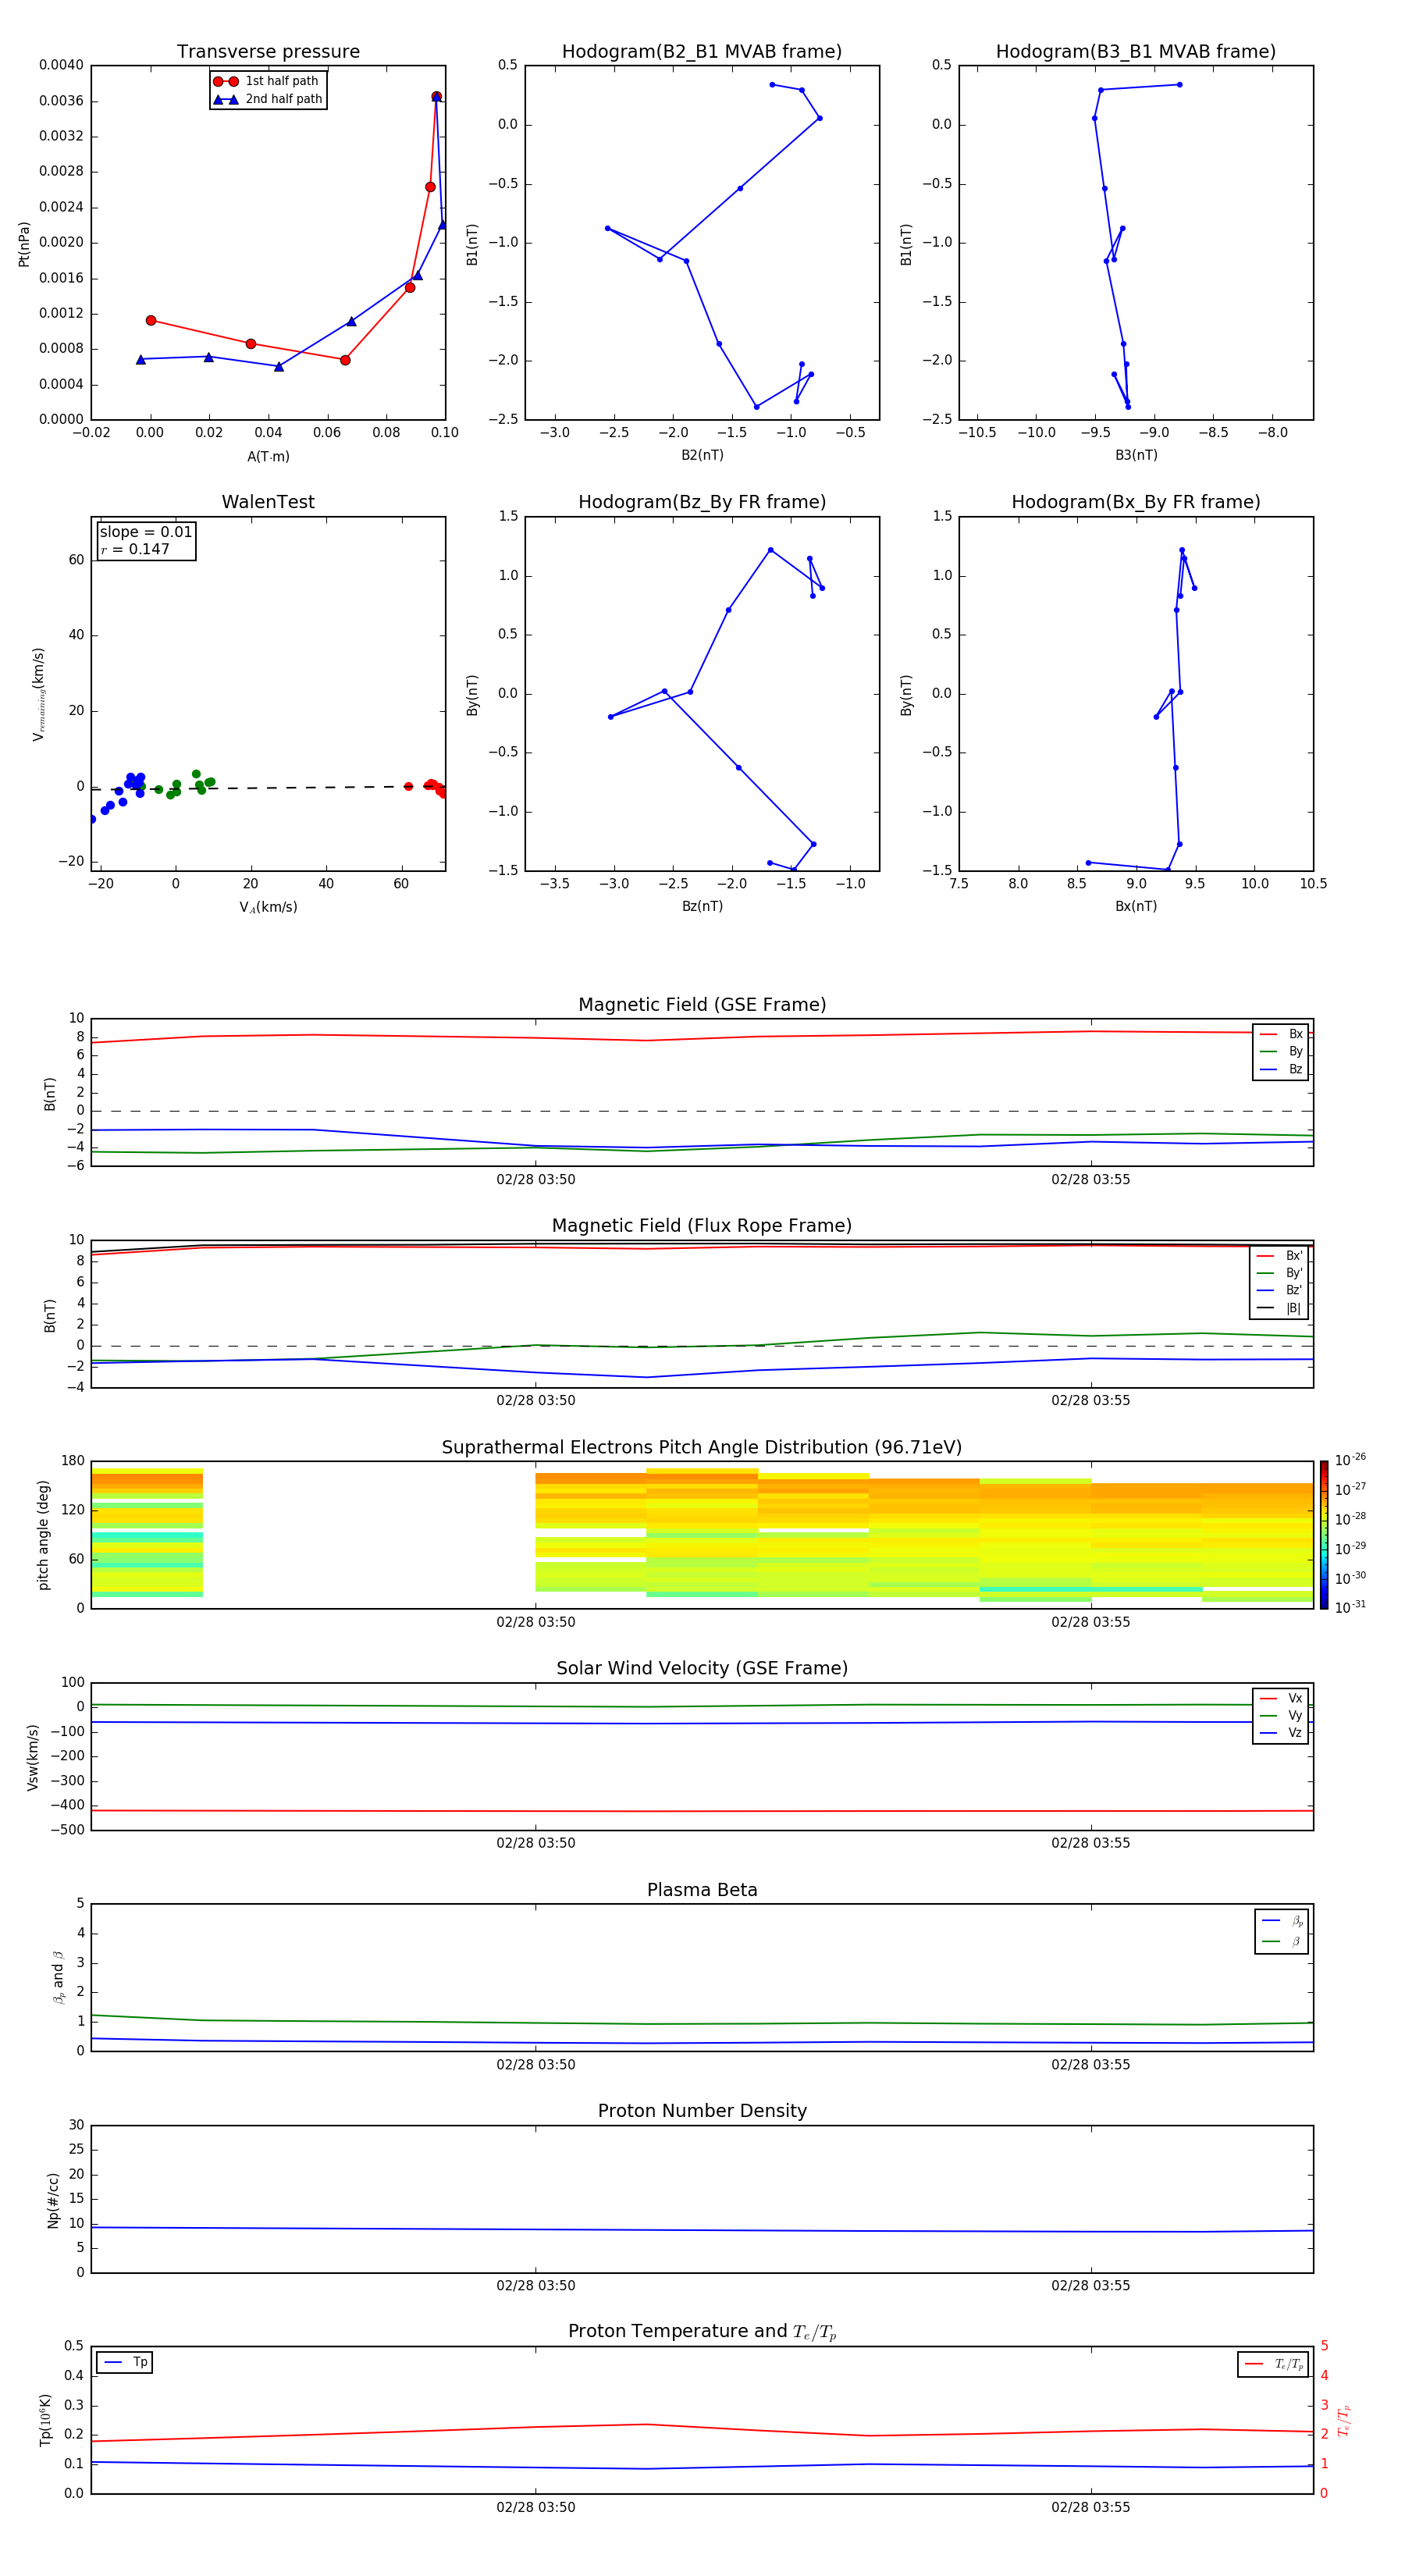Click |B| legend entry in flux rope panel
1405x2576 pixels.
(x=1280, y=1308)
